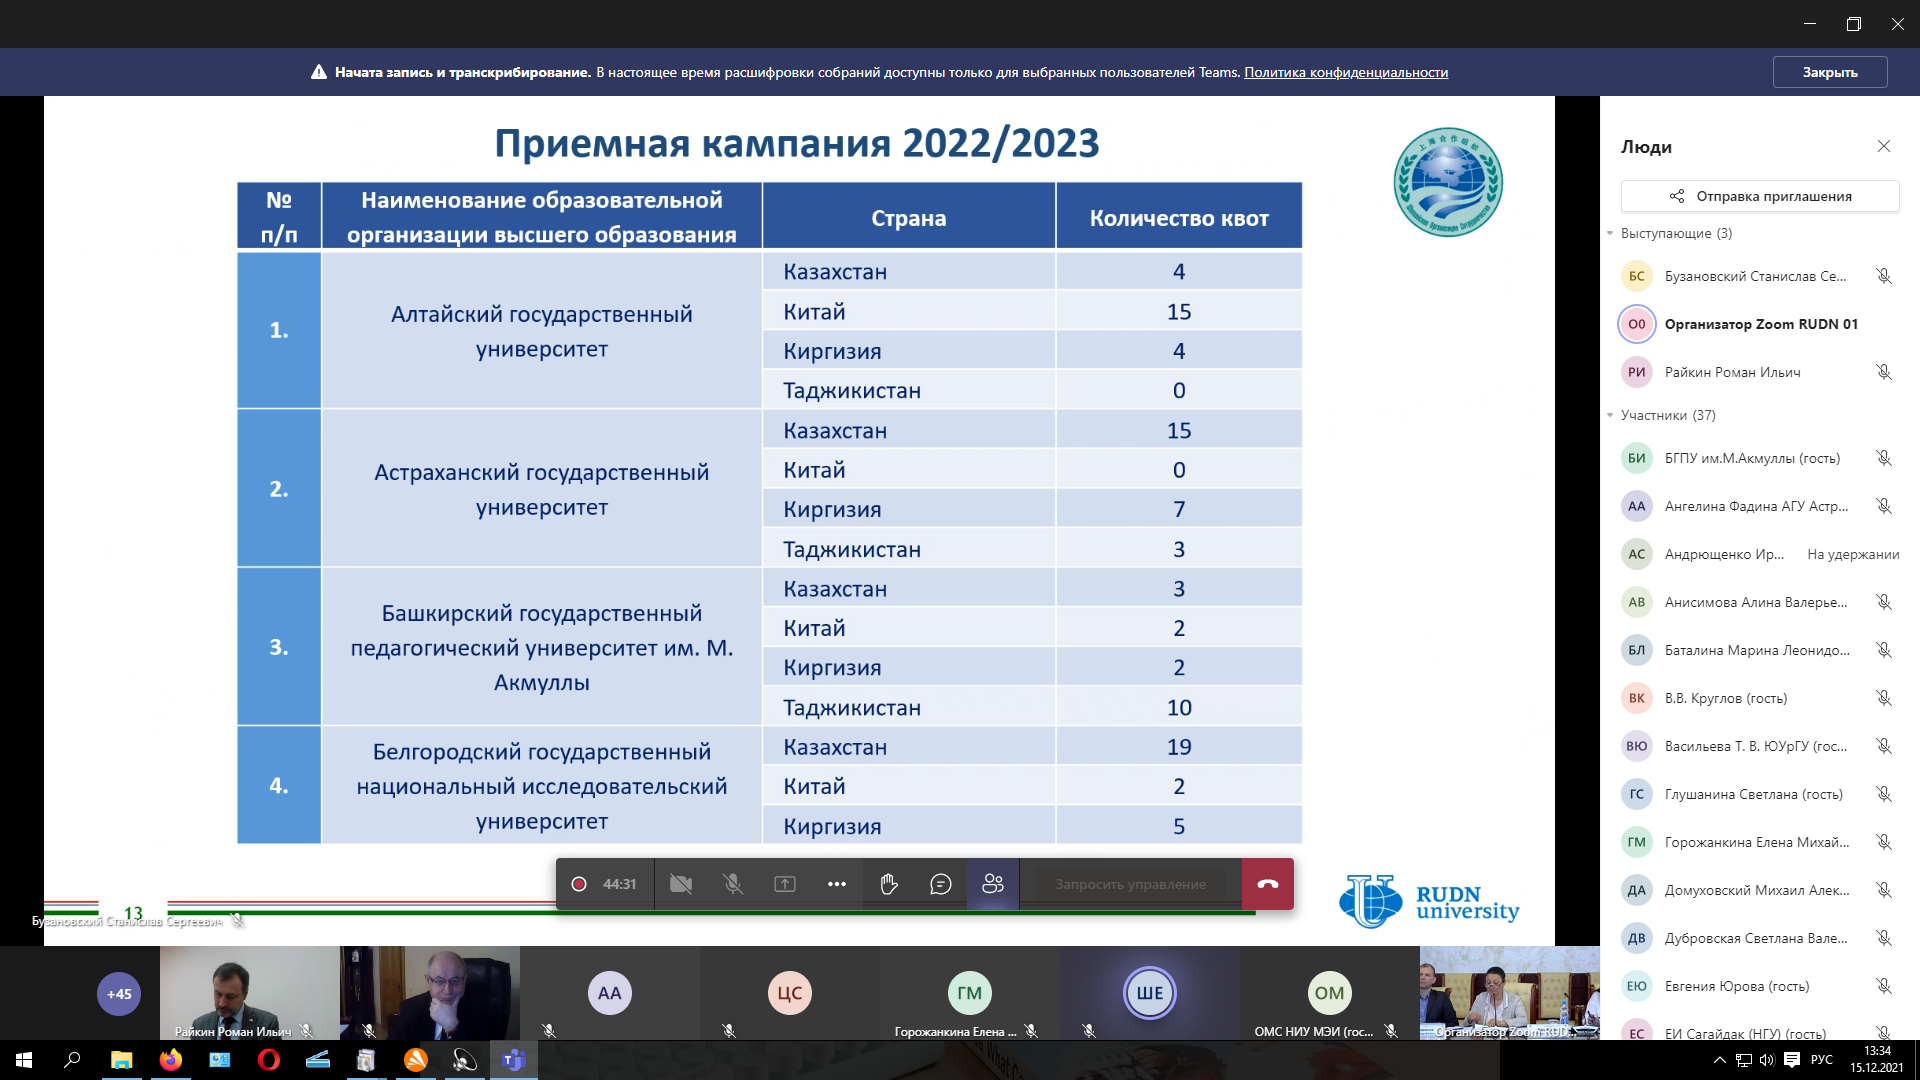1920x1080 pixels.
Task: Click mic icon beside Баталина Марина
Action: [1884, 650]
